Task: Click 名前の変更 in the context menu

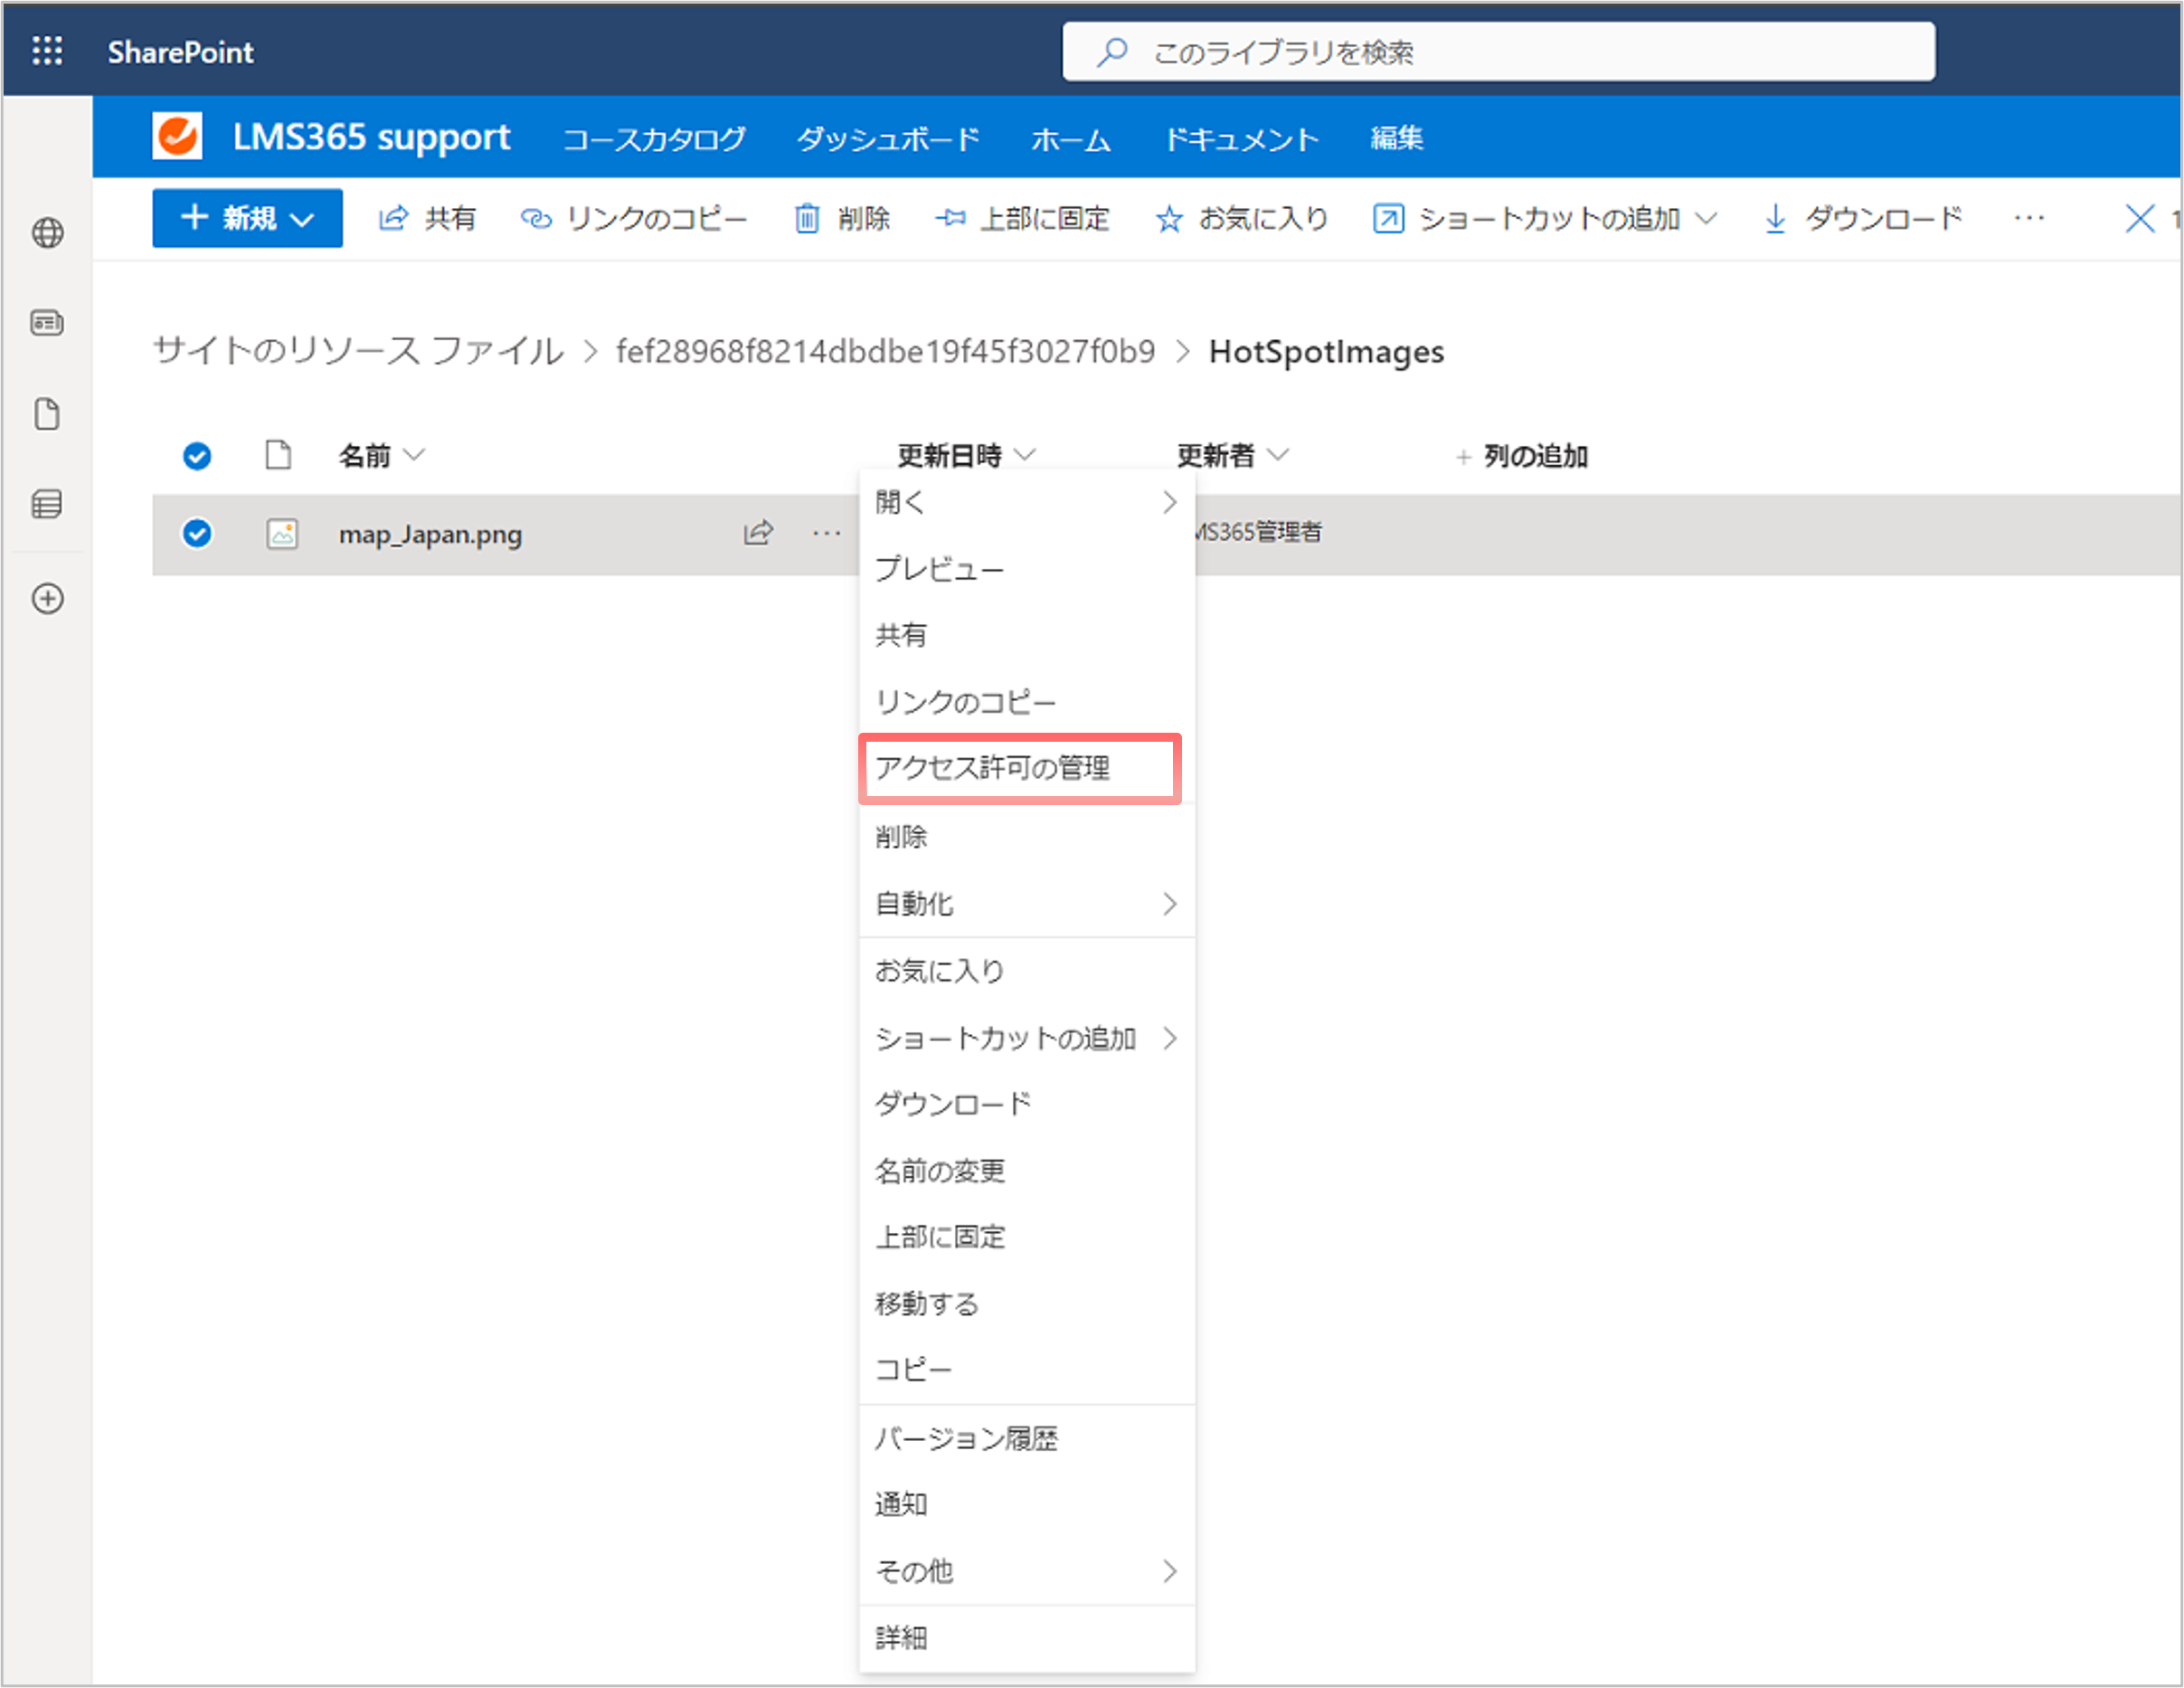Action: tap(1027, 1170)
